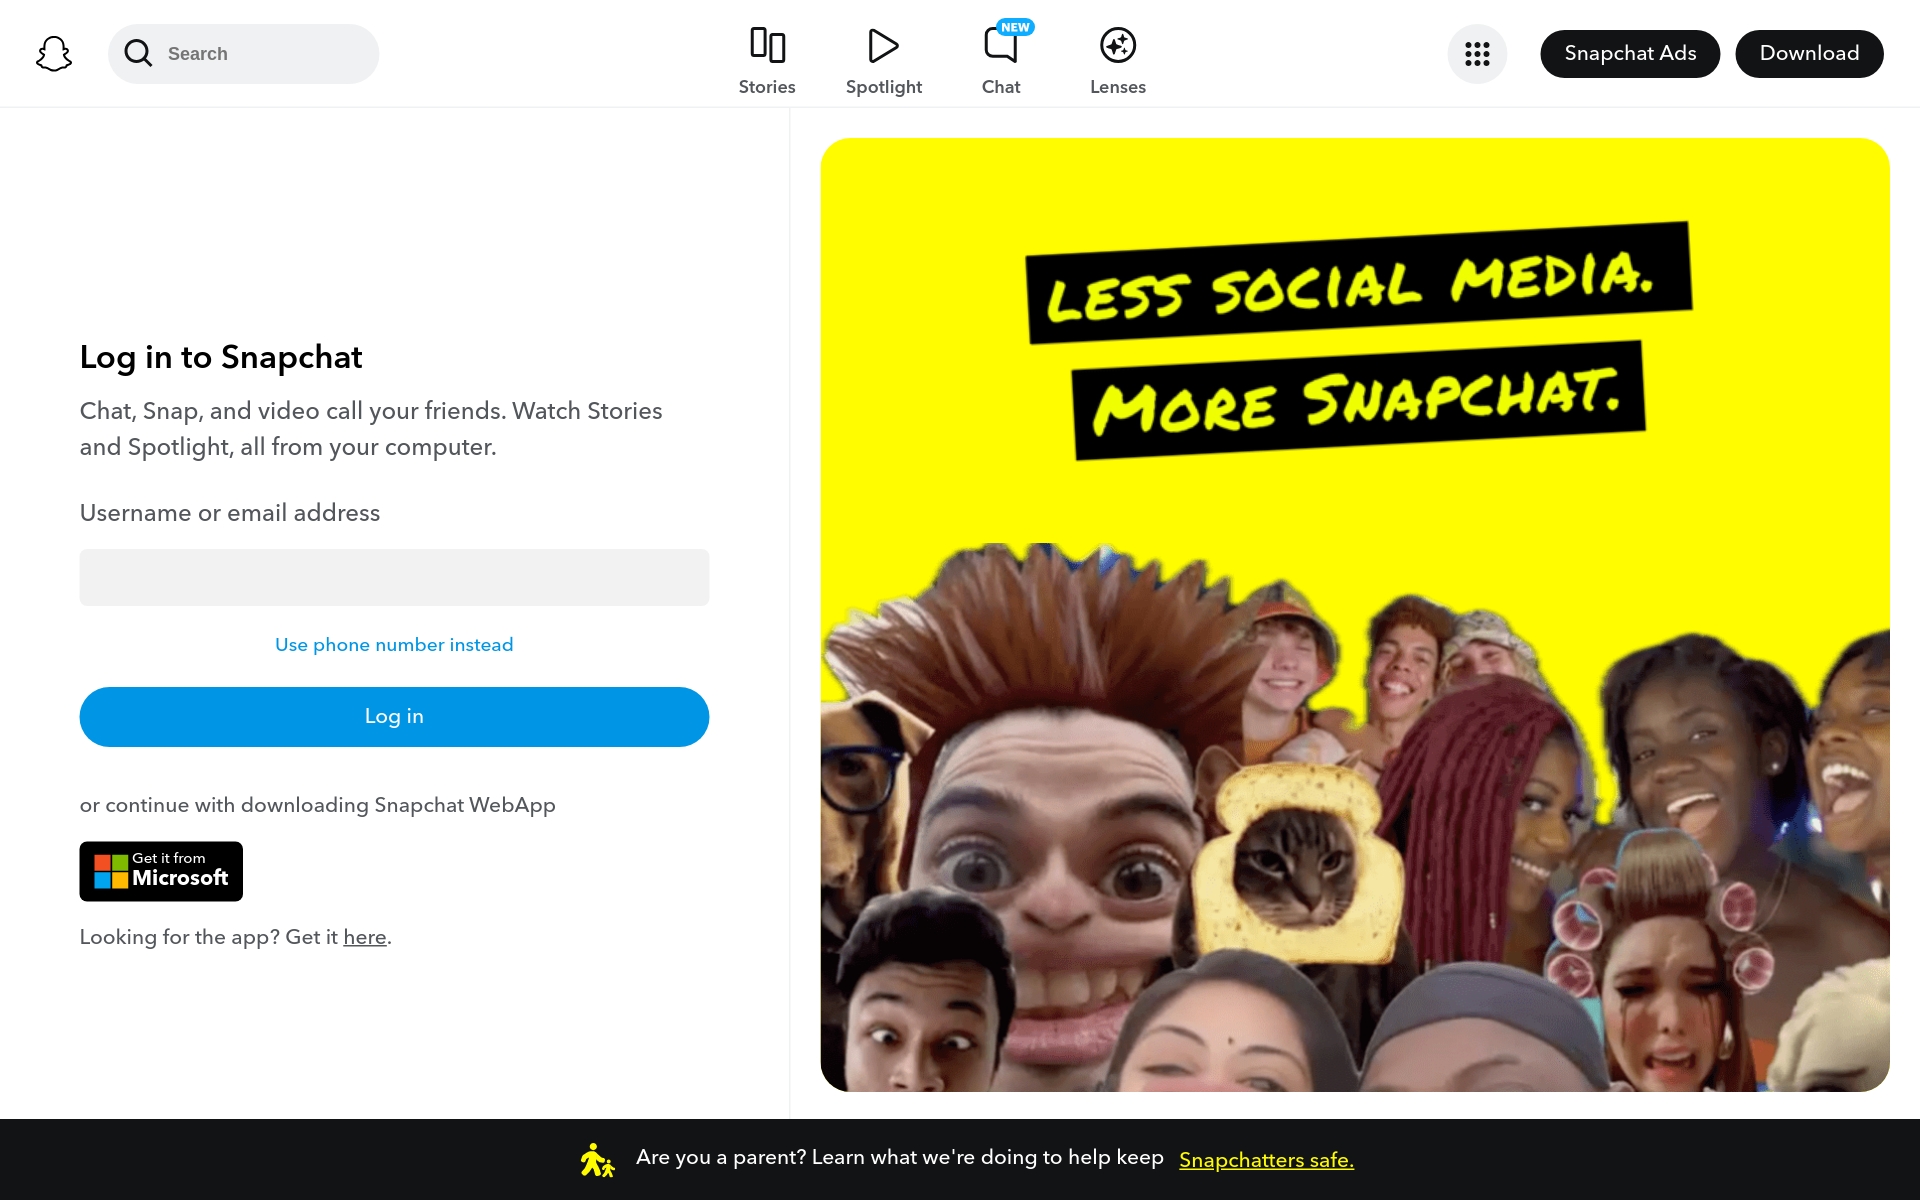
Task: Click the magnifying glass search icon
Action: coord(138,53)
